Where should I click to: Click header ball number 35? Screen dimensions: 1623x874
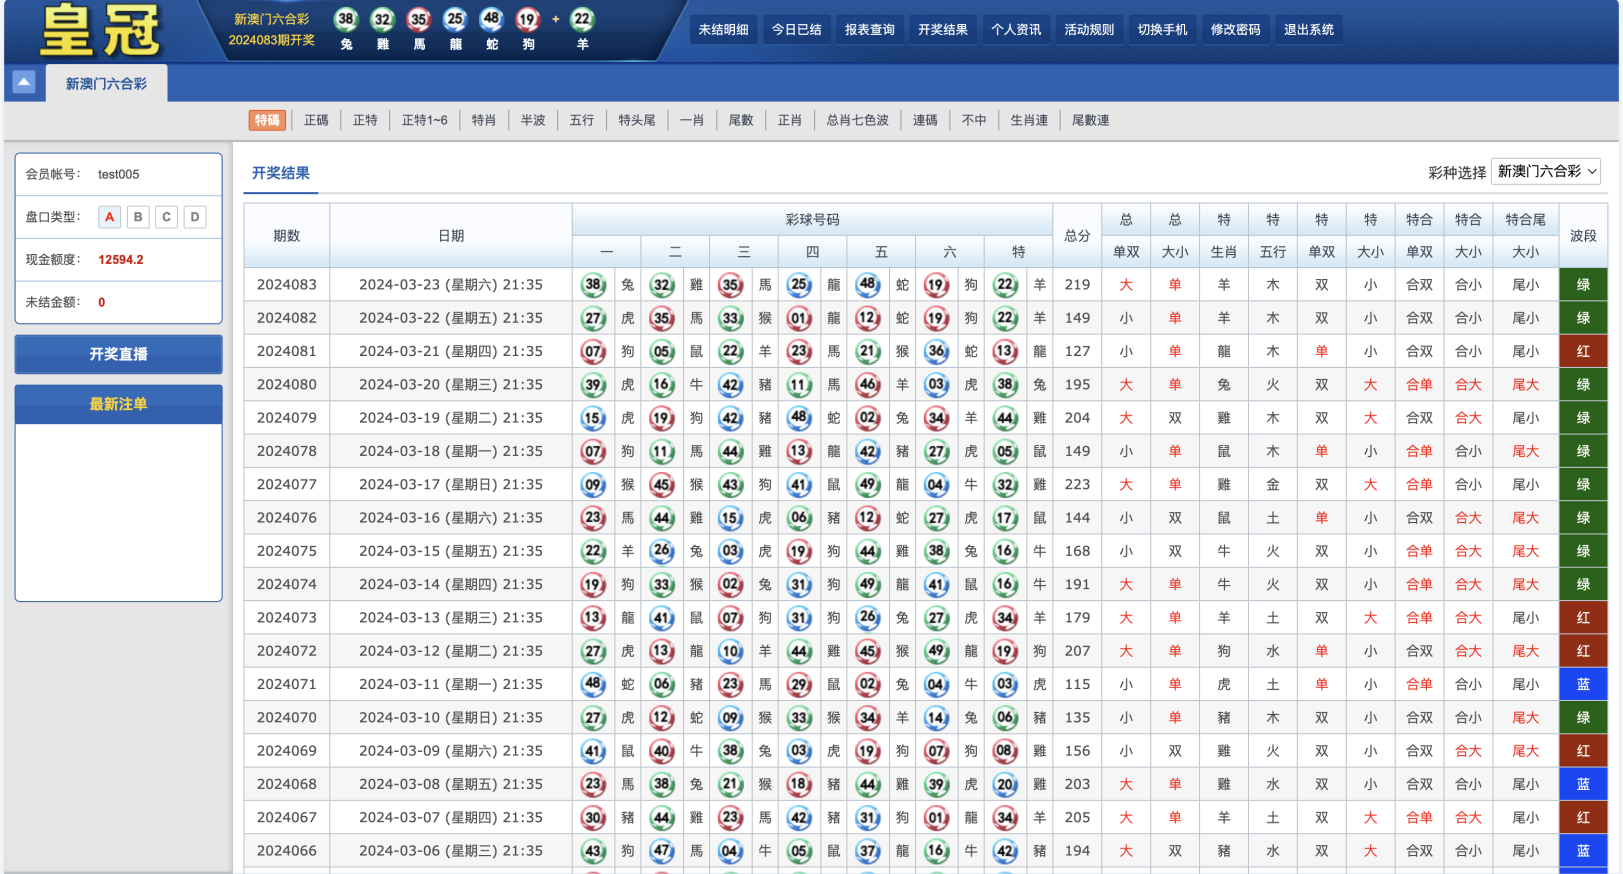tap(419, 19)
